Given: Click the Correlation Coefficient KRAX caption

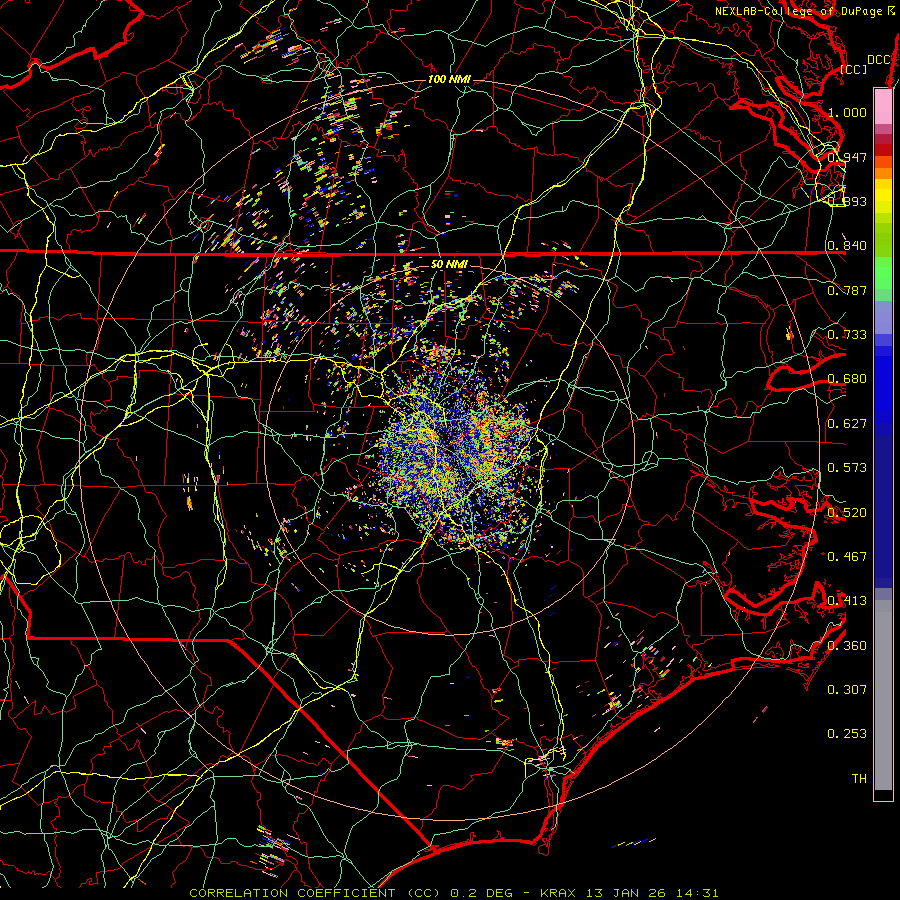Looking at the screenshot, I should coord(454,893).
